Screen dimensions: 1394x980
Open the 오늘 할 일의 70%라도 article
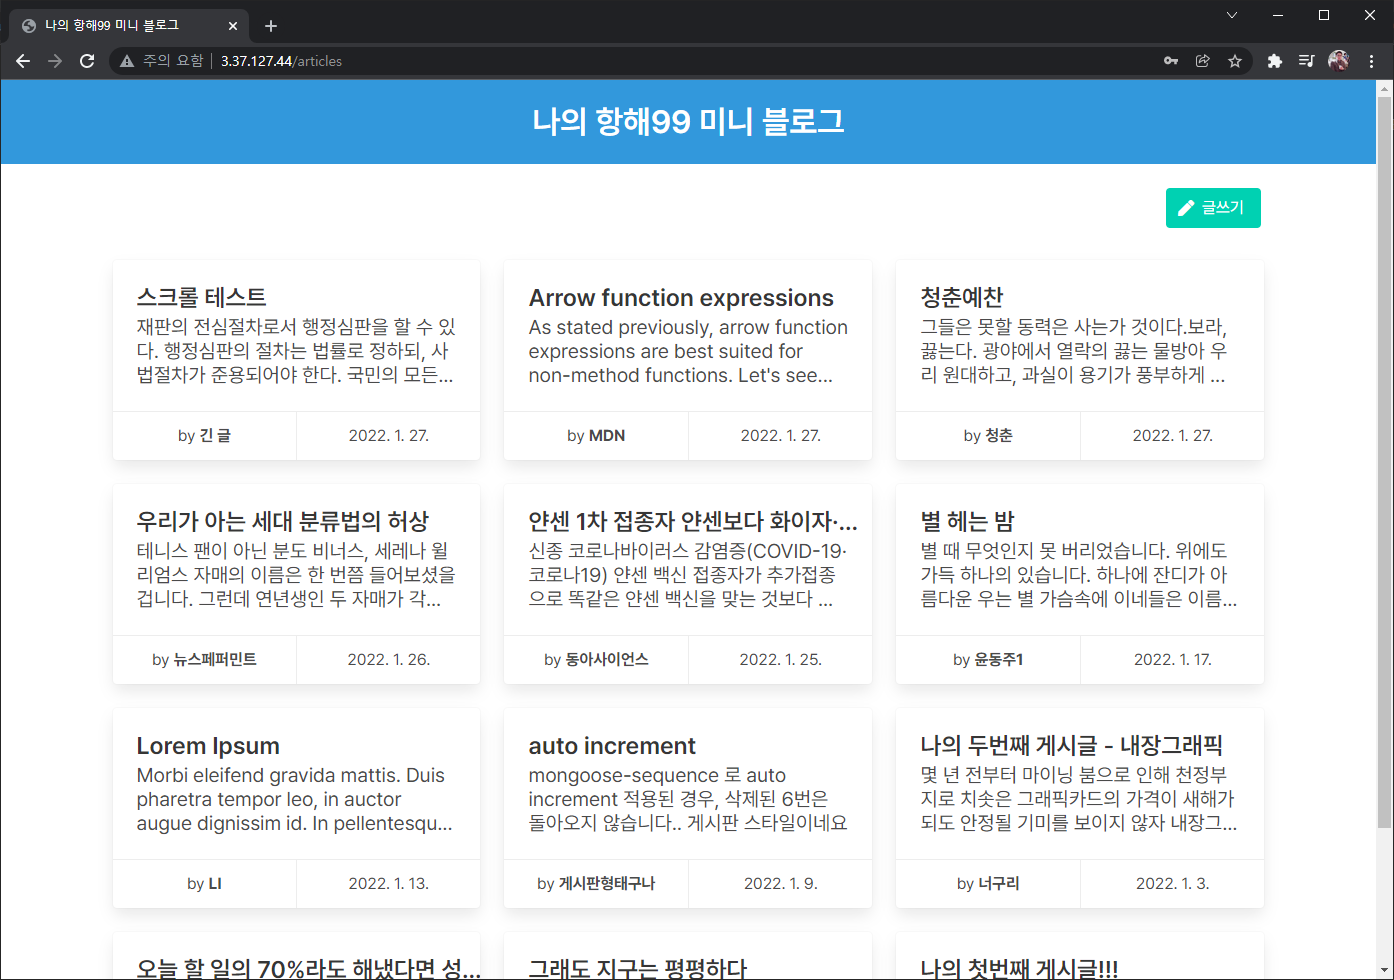[308, 968]
